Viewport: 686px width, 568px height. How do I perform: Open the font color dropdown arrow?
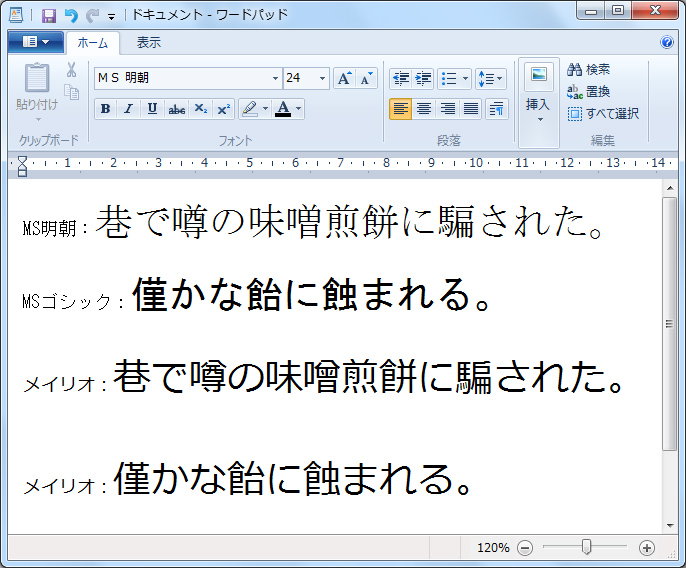click(299, 109)
